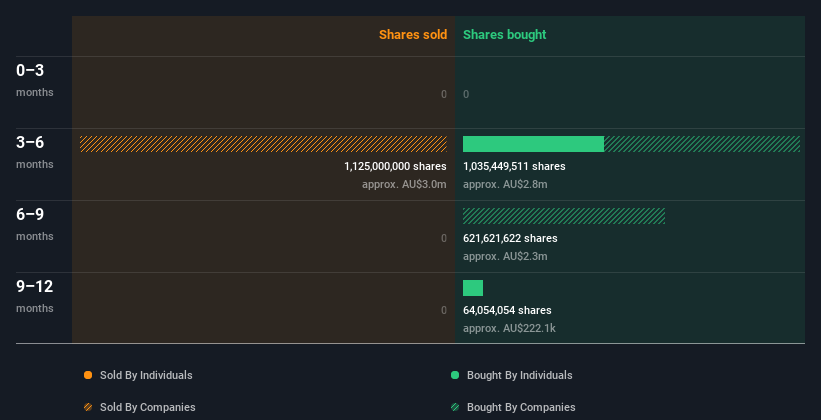
Task: Click the 1,125,000,000 shares value
Action: point(395,166)
